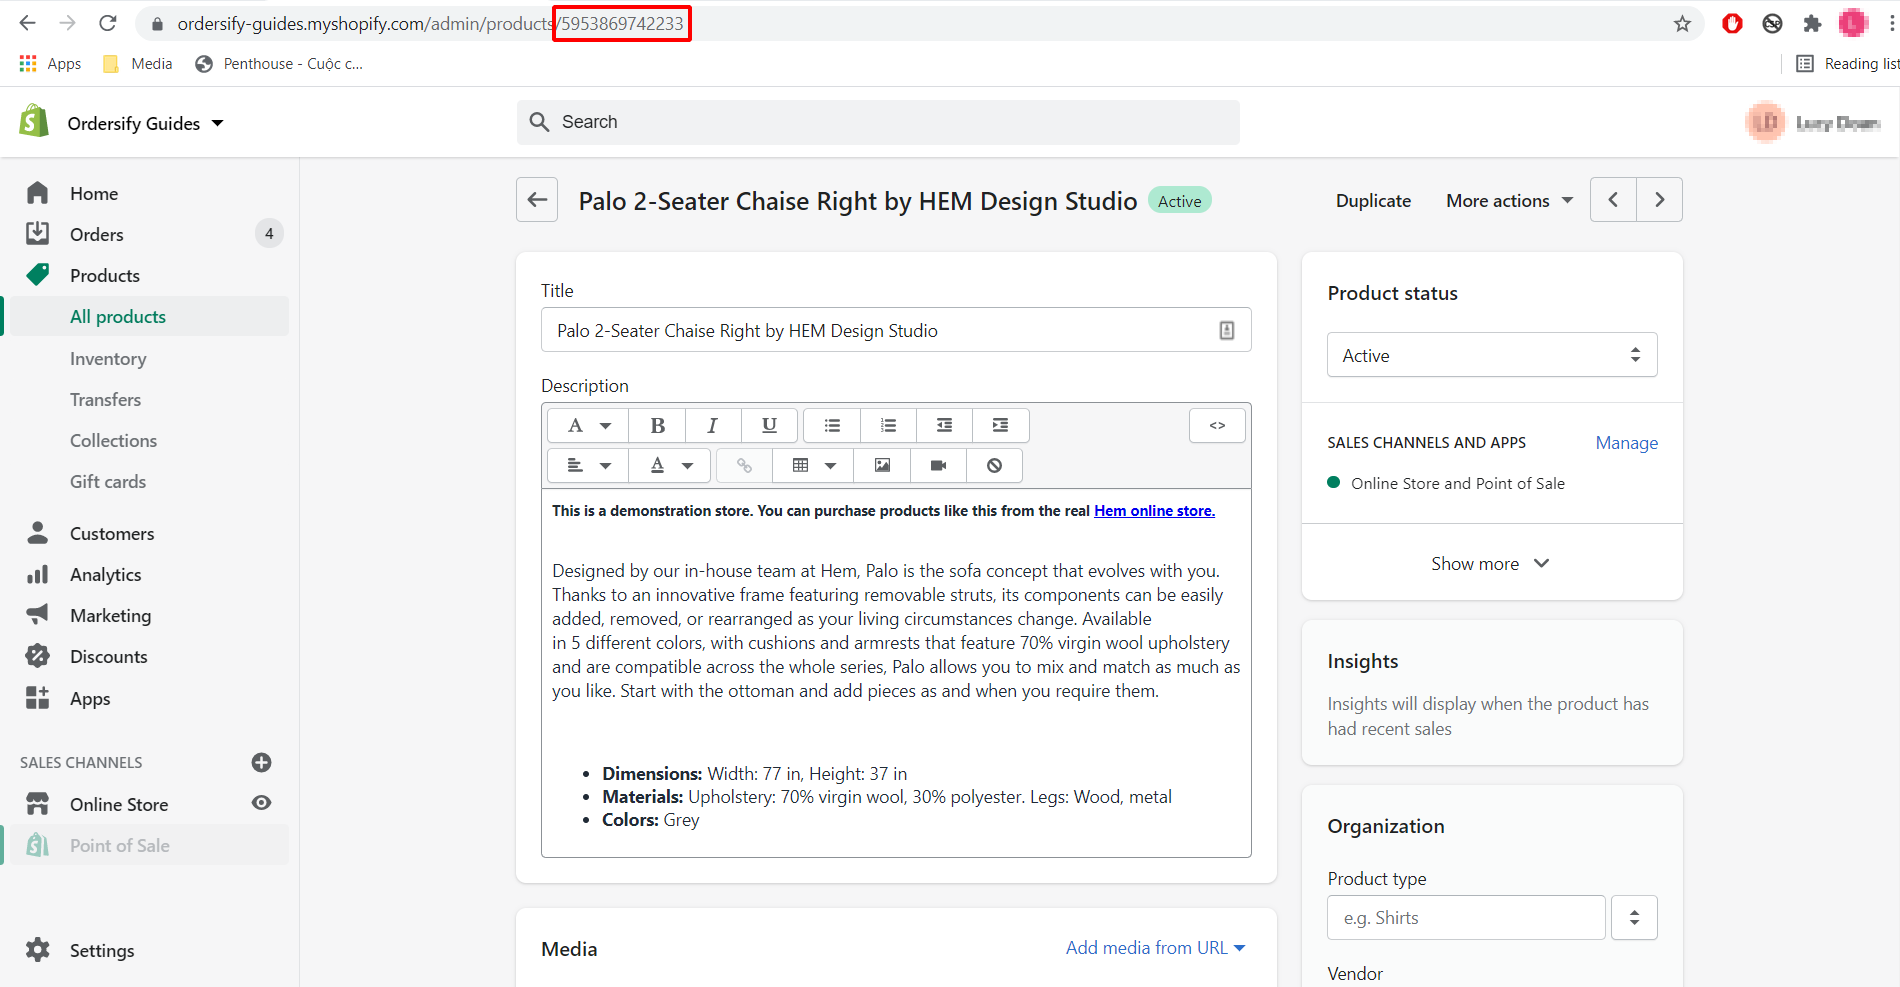This screenshot has height=987, width=1900.
Task: Show HTML view of description
Action: 1217,425
